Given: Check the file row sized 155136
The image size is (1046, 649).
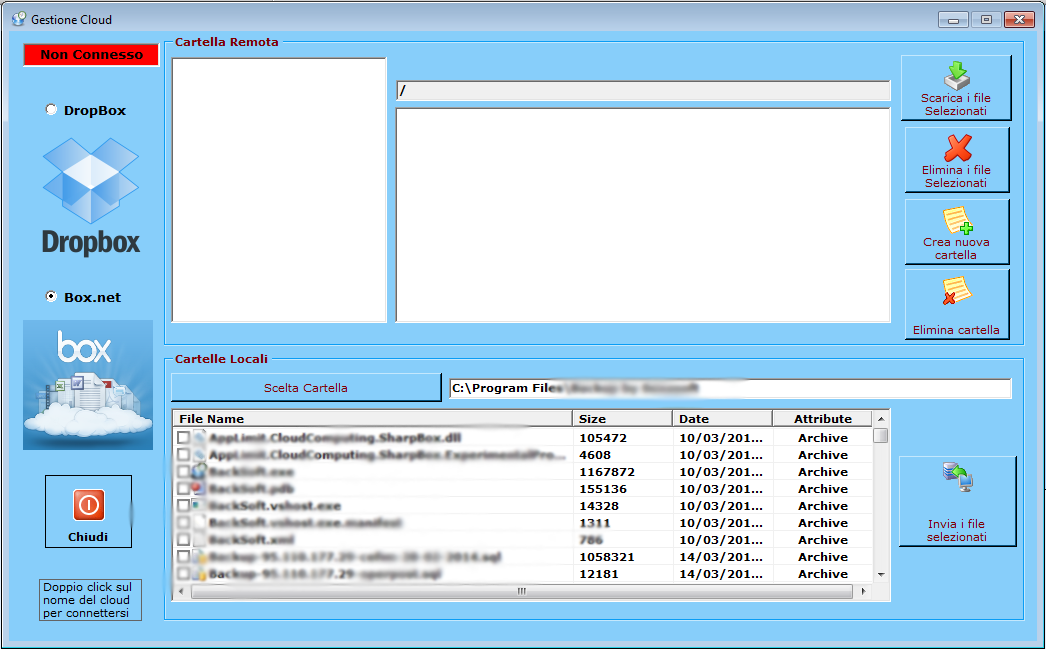Looking at the screenshot, I should pyautogui.click(x=183, y=489).
